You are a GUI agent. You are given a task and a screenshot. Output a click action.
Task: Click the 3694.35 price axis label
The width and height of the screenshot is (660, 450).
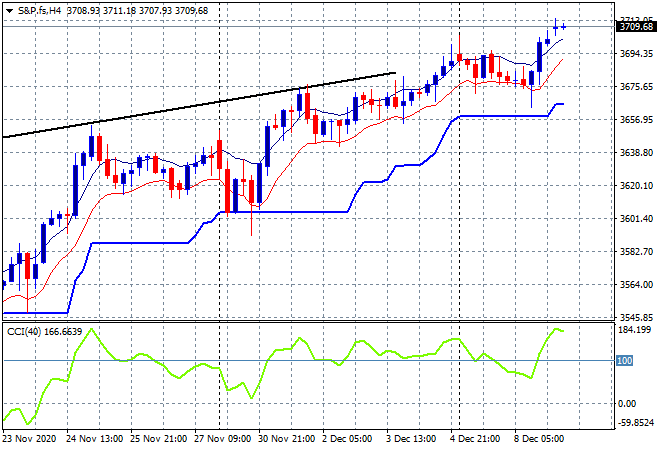pos(636,53)
